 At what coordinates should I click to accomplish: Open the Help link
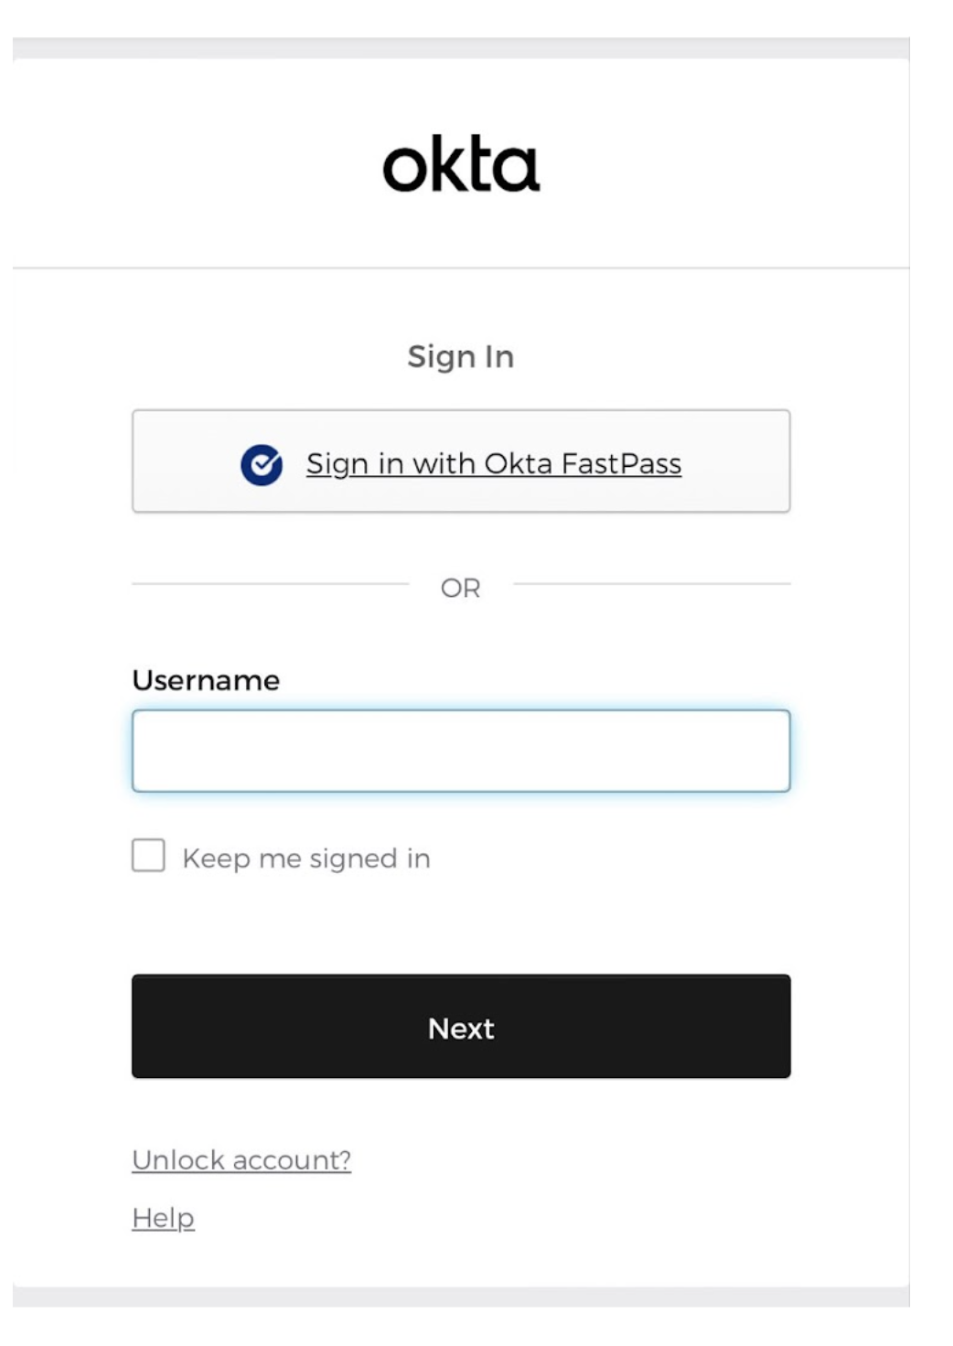(163, 1218)
